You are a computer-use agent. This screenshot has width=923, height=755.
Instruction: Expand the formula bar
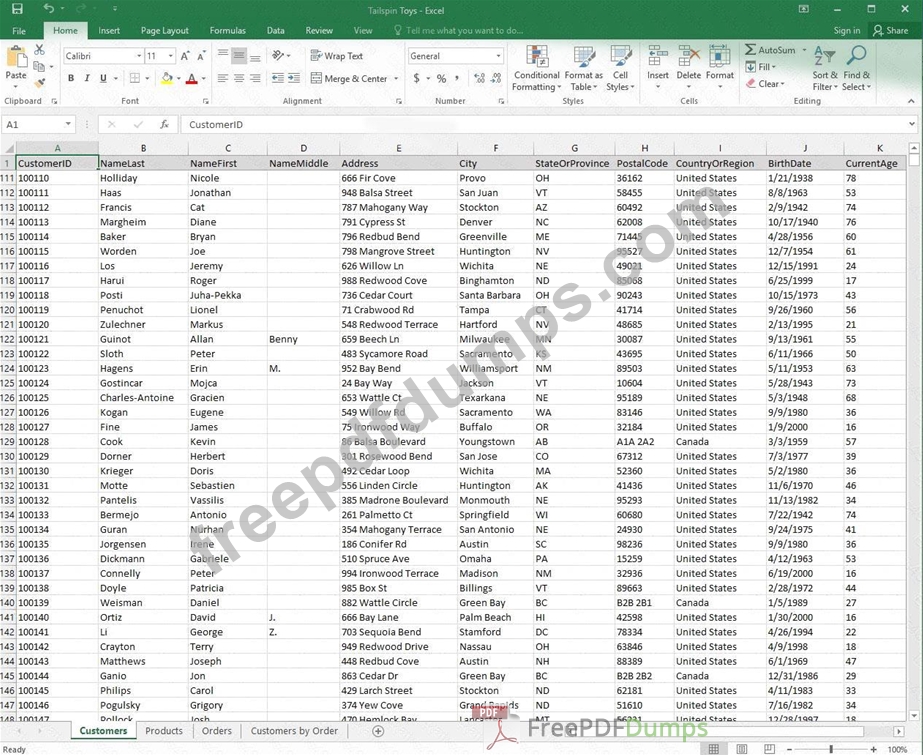point(912,124)
